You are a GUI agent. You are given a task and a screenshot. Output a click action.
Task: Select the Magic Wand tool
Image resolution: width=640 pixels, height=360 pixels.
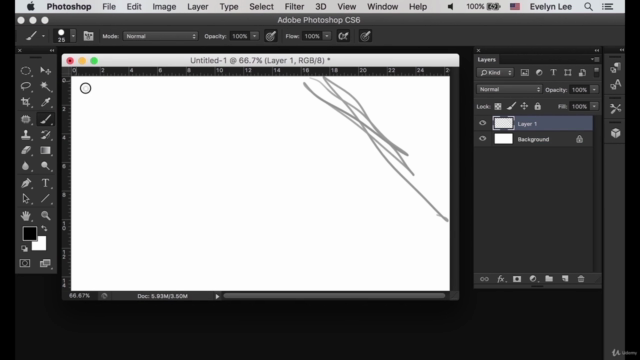click(x=45, y=86)
